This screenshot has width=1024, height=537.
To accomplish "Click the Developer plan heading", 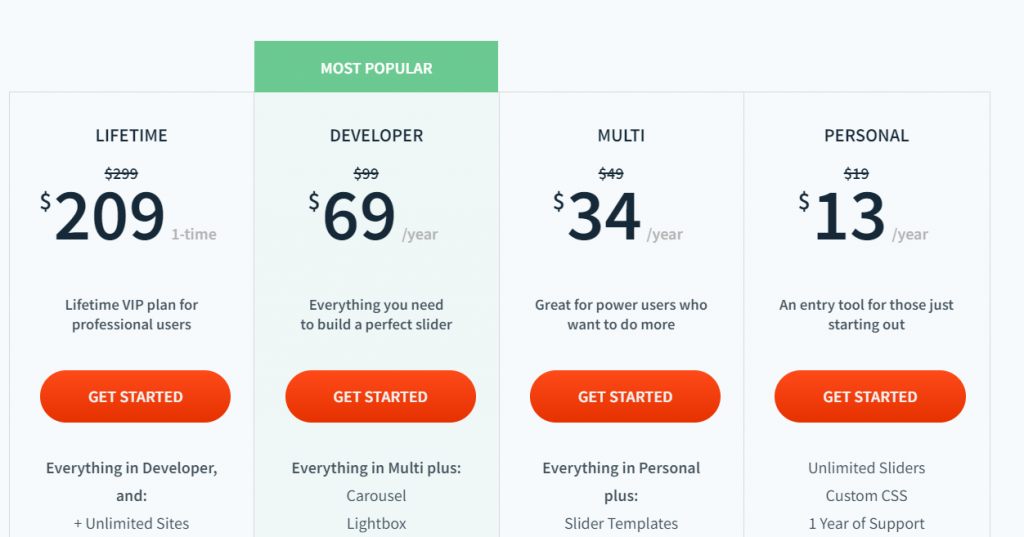I will 376,135.
